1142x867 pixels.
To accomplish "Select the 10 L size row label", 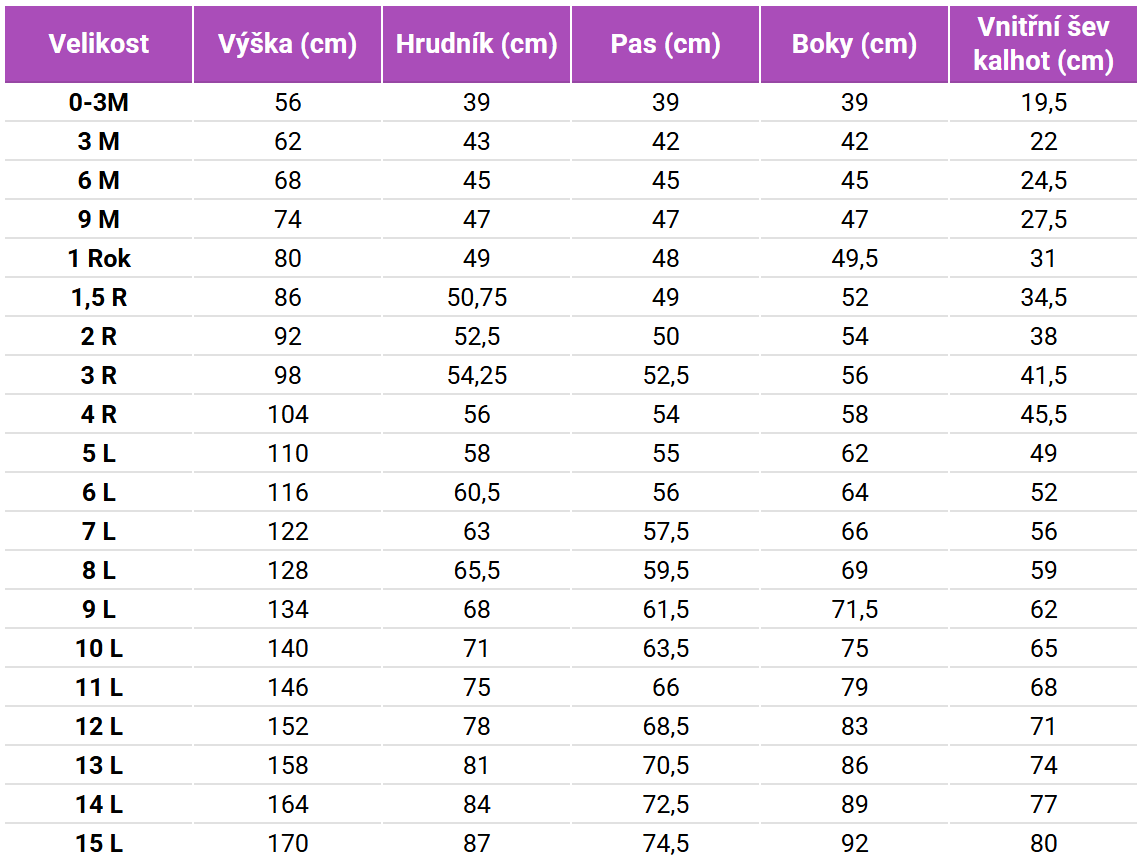I will (x=99, y=648).
